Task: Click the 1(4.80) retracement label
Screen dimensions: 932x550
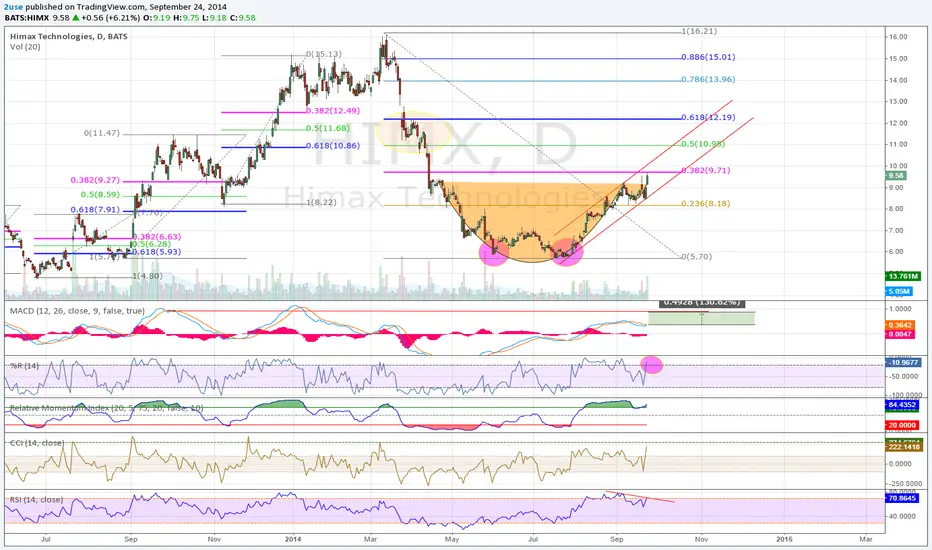Action: [147, 276]
